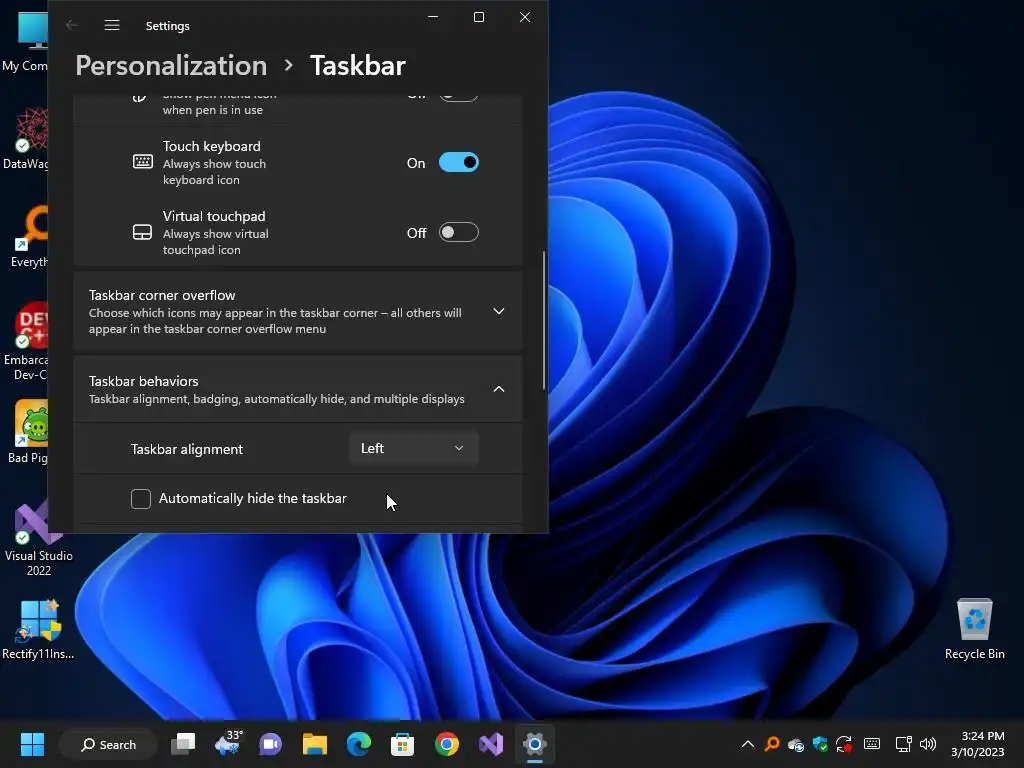Check Automatically hide the taskbar
1024x768 pixels.
click(140, 498)
